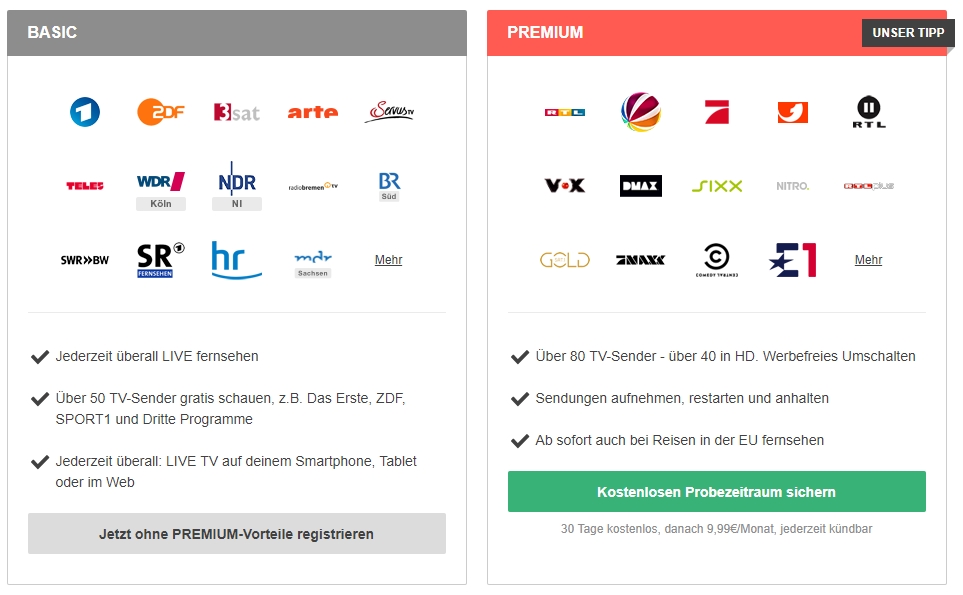Image resolution: width=963 pixels, height=595 pixels.
Task: Click Kostenlosen Probezeitraum sichern button
Action: pyautogui.click(x=716, y=492)
